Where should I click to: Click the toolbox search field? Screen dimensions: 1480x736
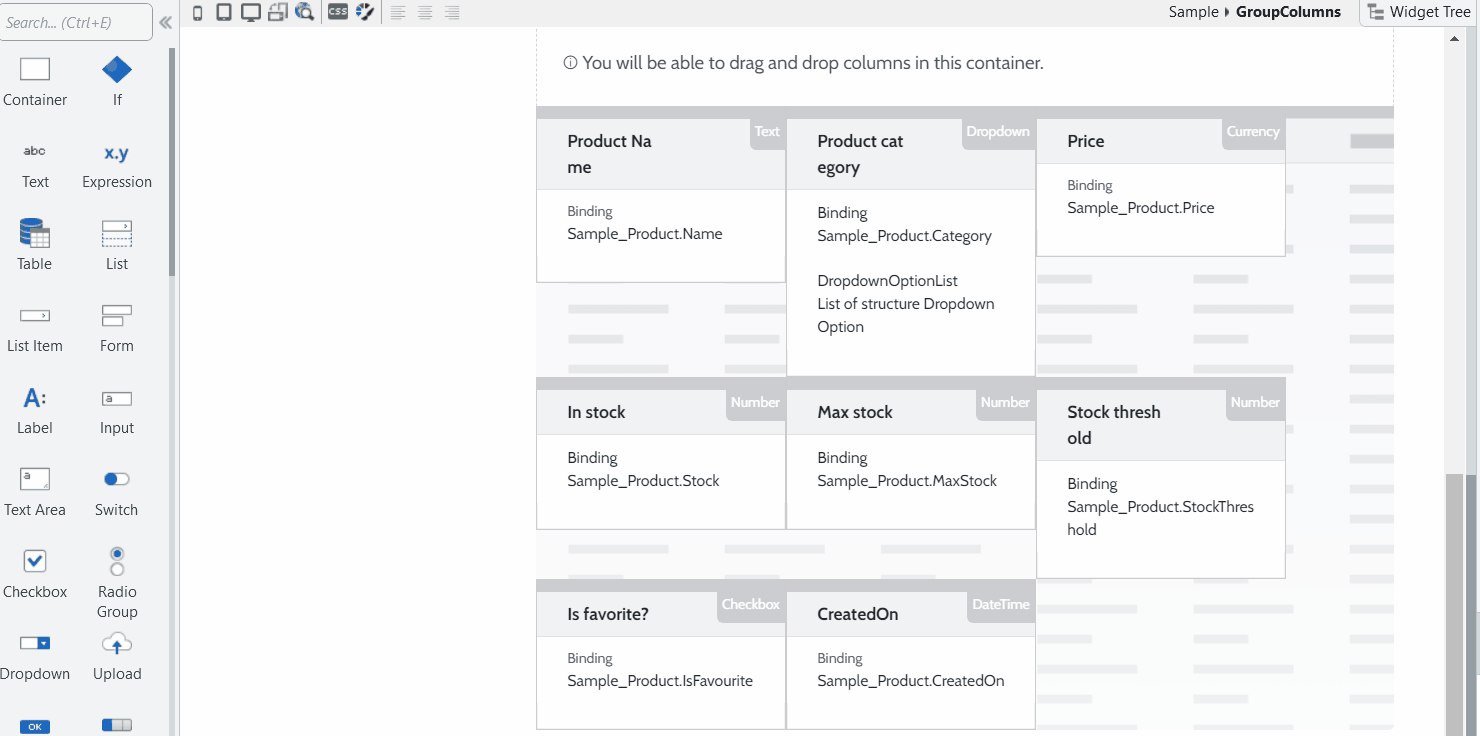[76, 22]
